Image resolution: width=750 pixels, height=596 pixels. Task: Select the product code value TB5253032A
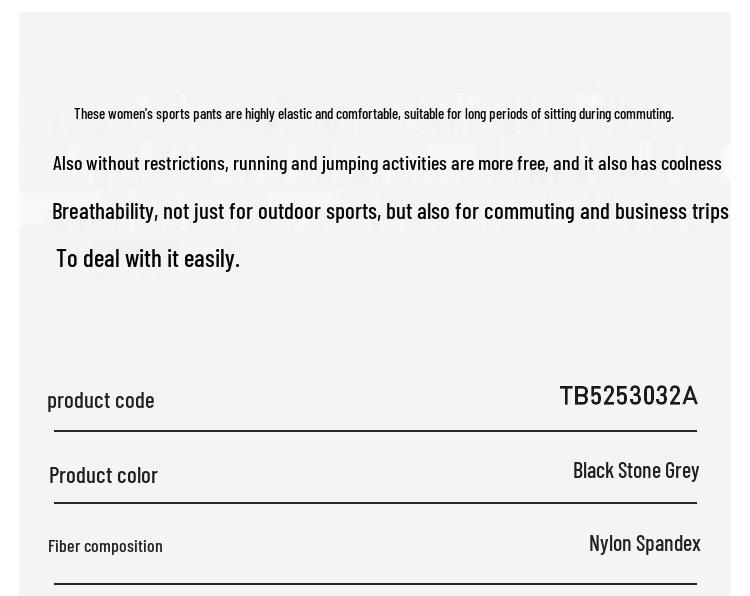tap(628, 396)
